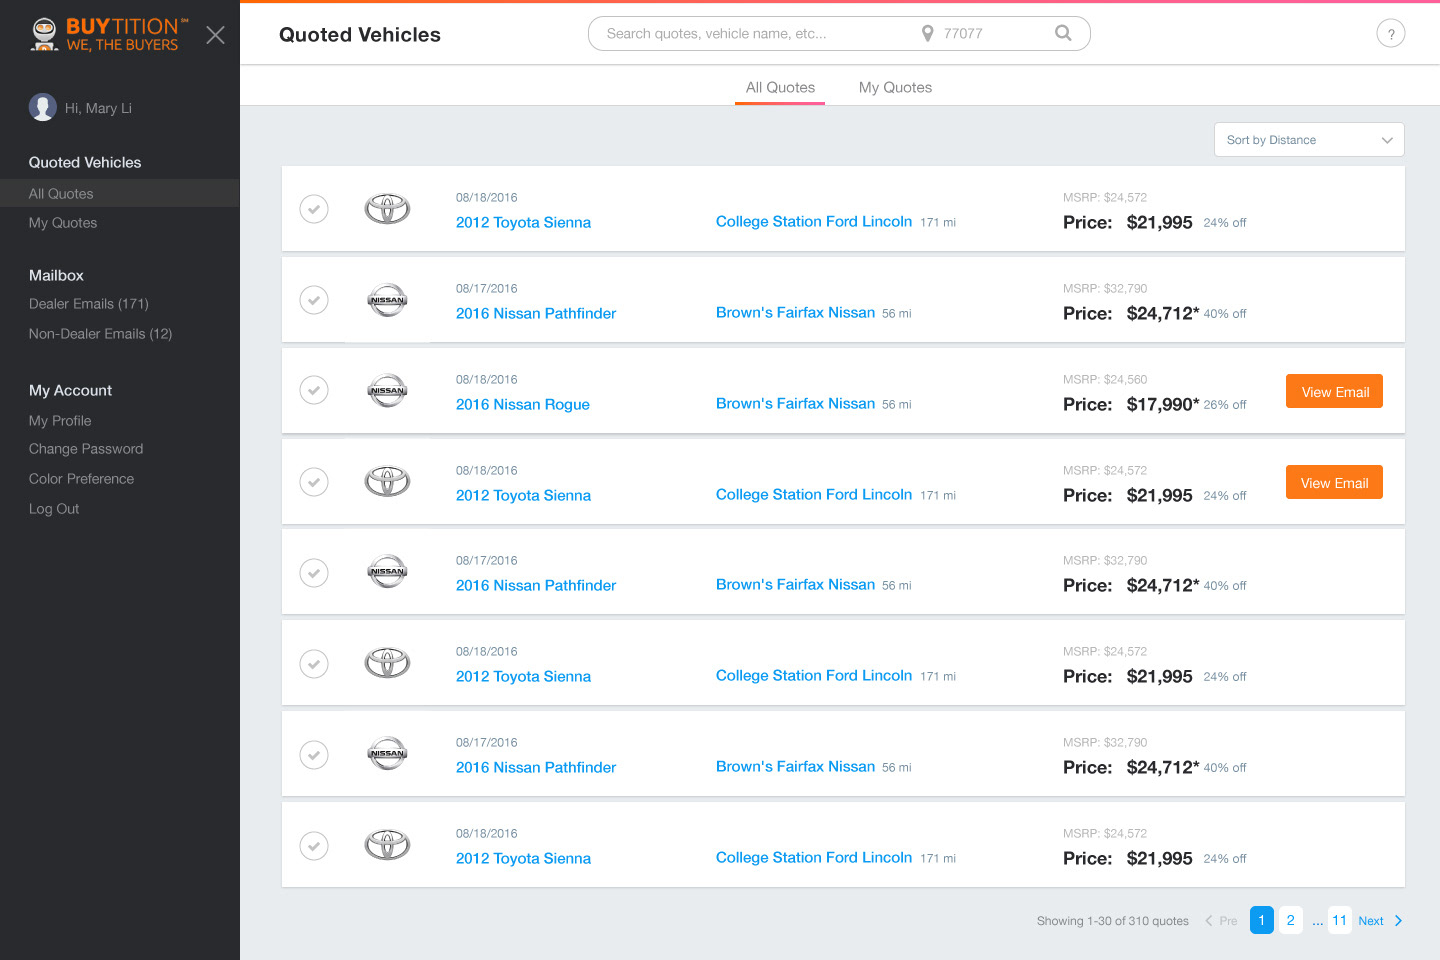Close the sidebar with X icon

[215, 35]
